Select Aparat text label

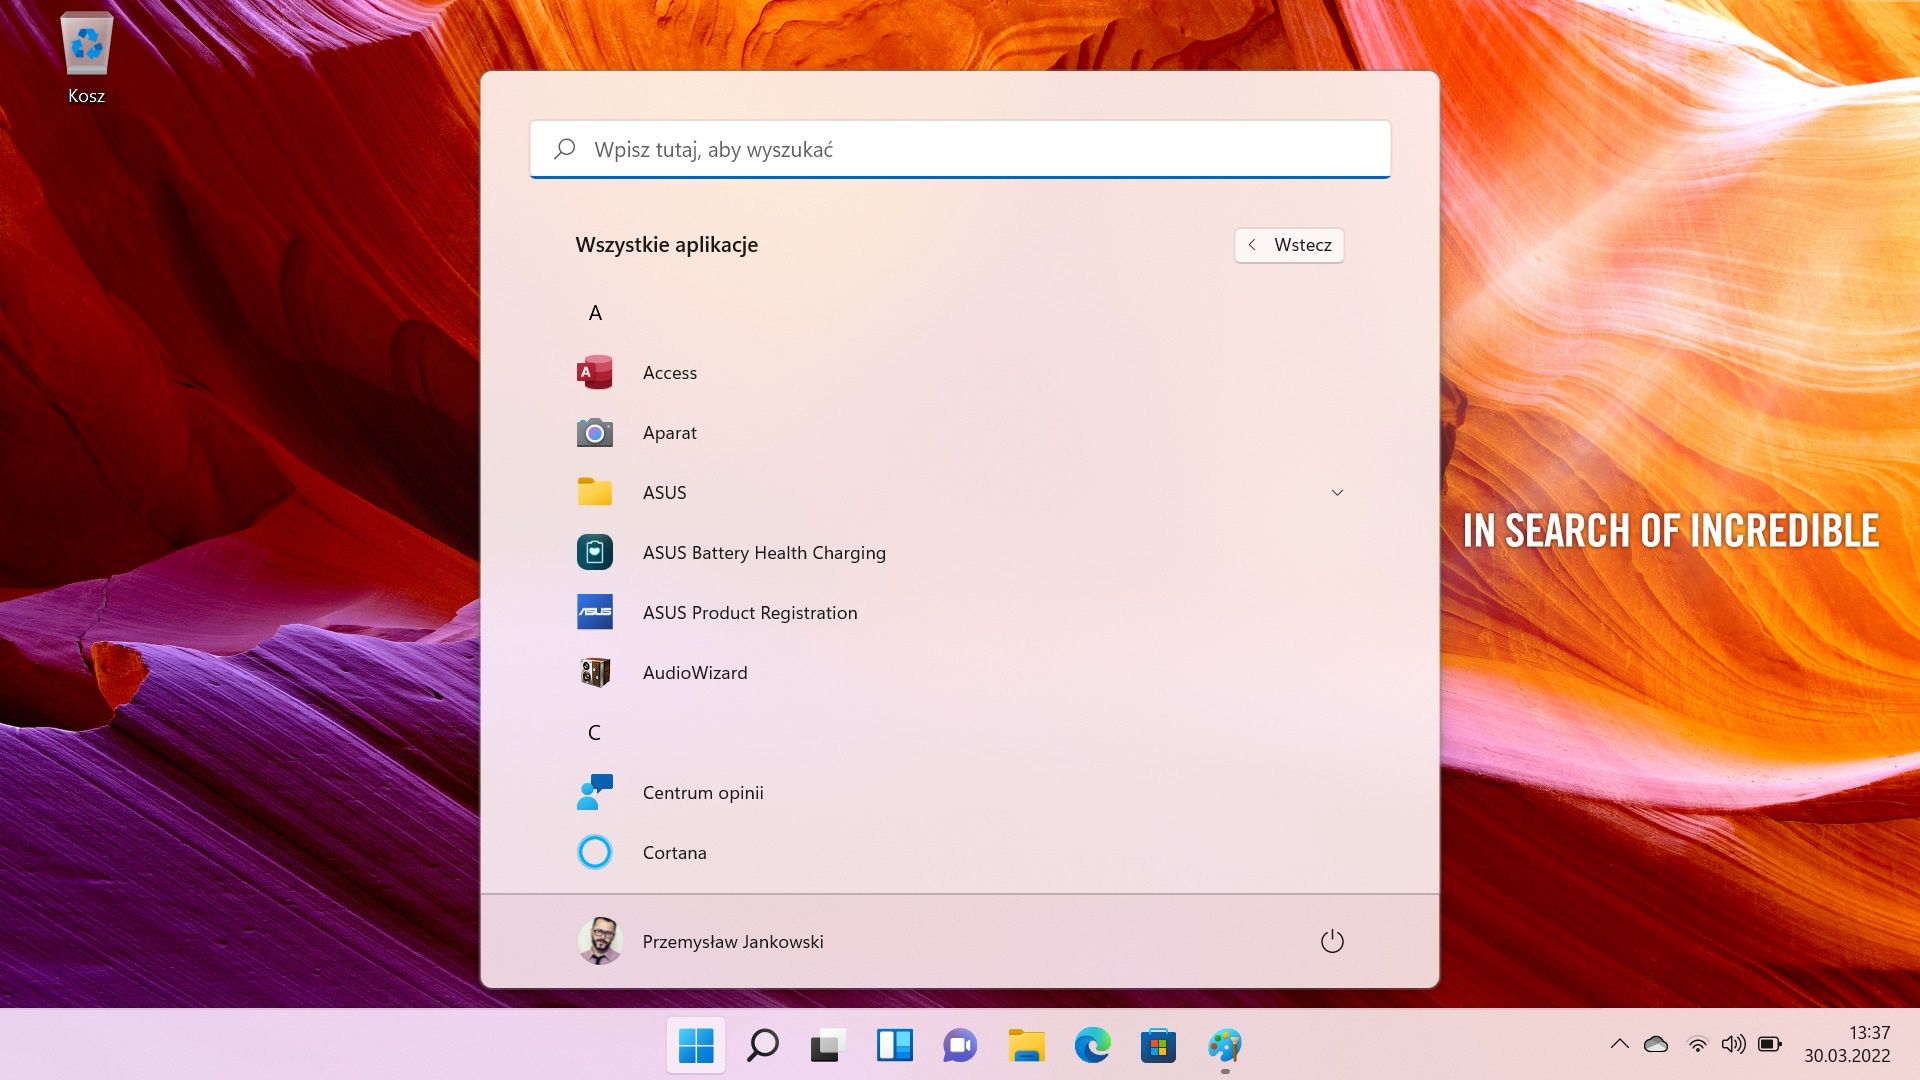670,432
